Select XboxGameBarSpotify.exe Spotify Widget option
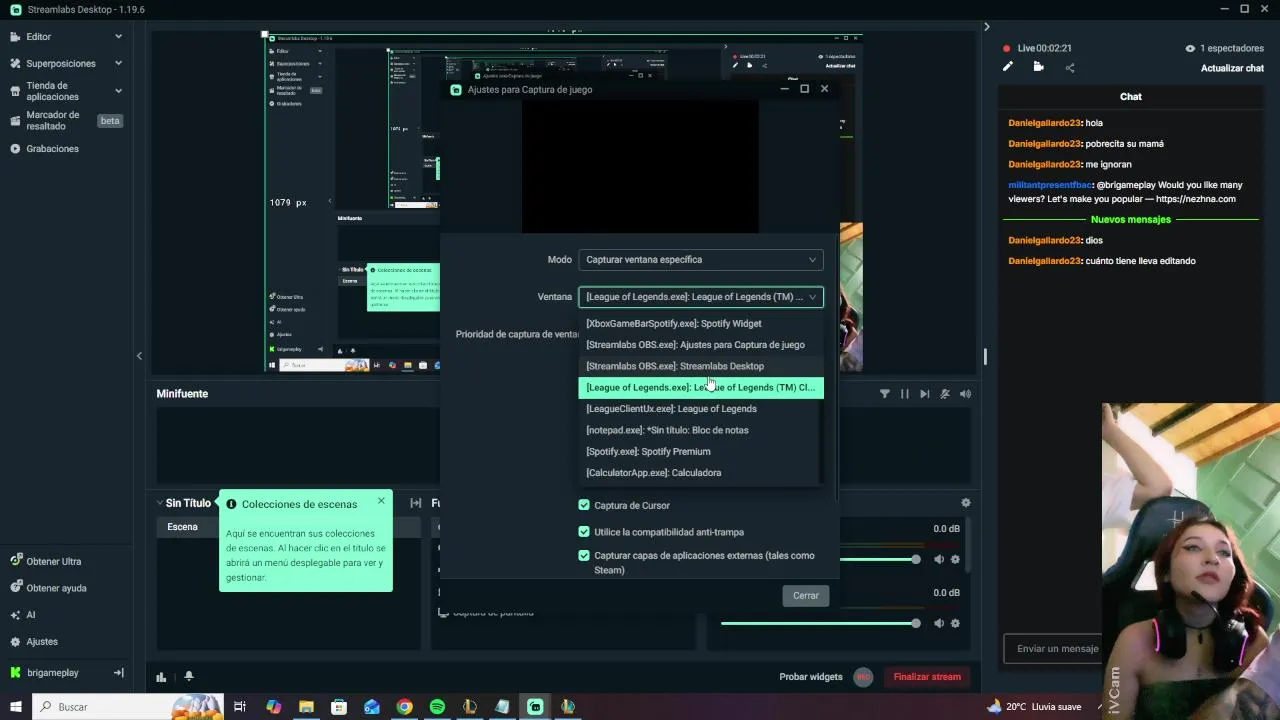The width and height of the screenshot is (1280, 720). 700,324
